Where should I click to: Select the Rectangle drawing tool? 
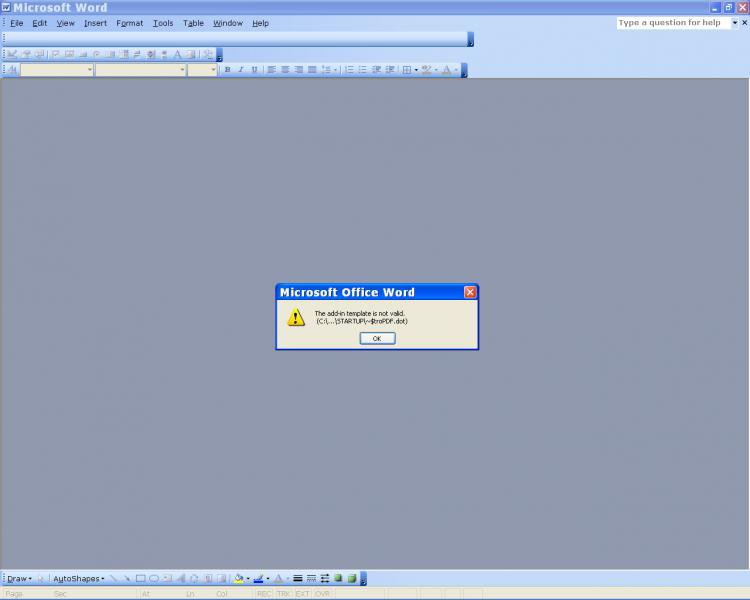click(x=140, y=578)
